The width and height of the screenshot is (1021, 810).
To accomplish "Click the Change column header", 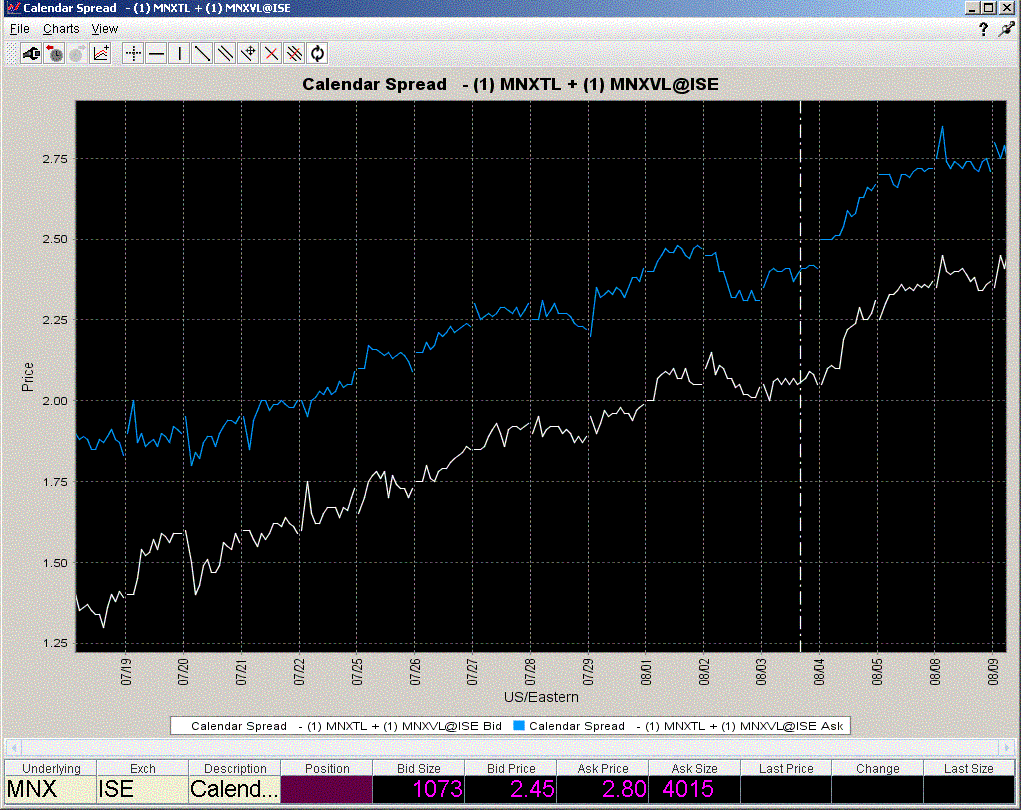I will click(x=878, y=768).
